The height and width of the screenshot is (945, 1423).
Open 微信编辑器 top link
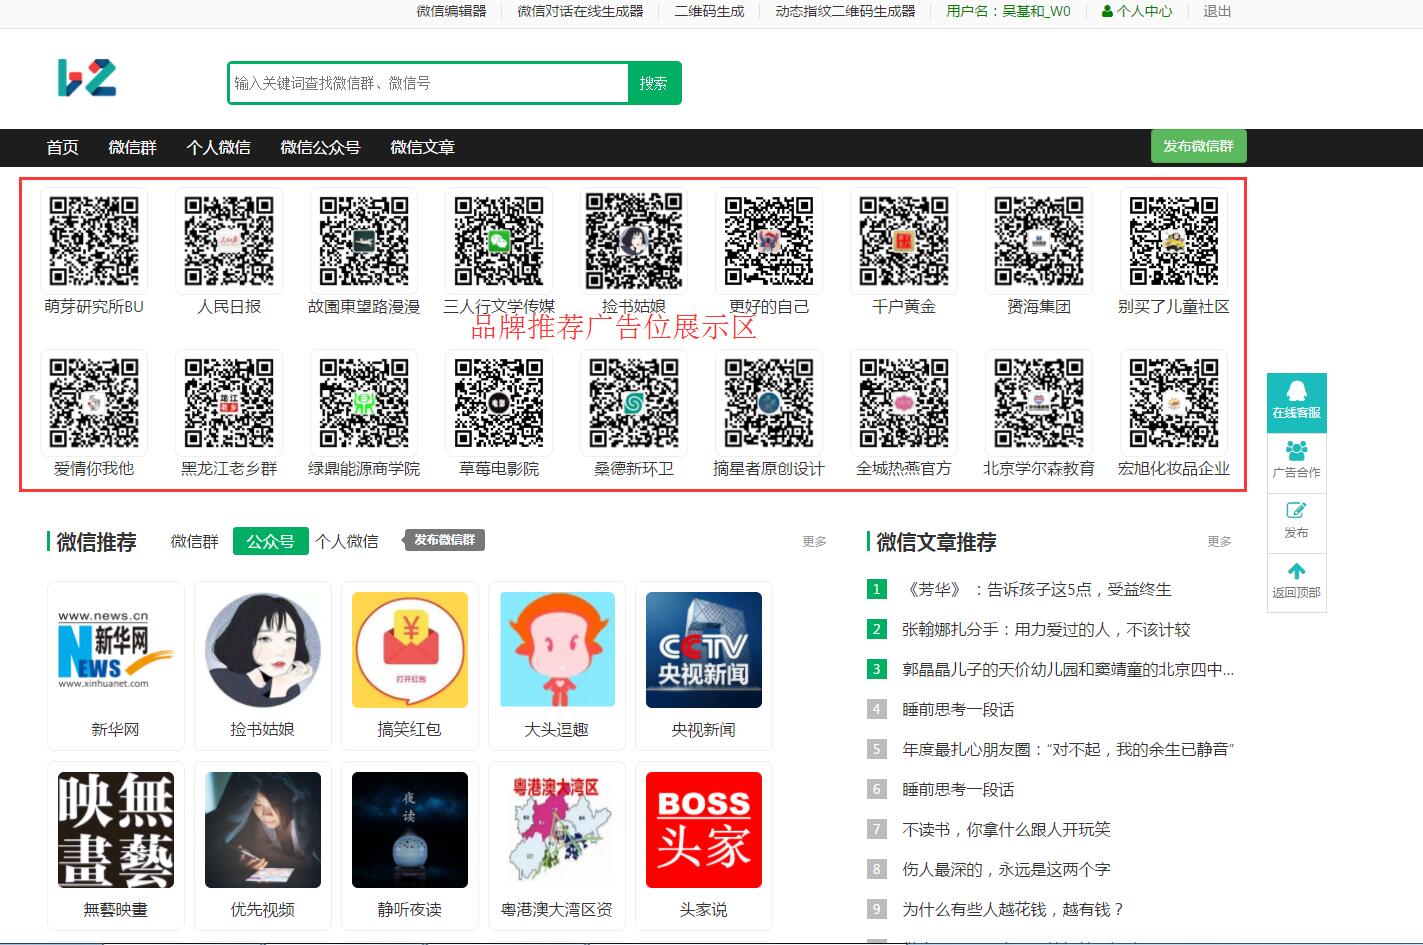coord(451,11)
